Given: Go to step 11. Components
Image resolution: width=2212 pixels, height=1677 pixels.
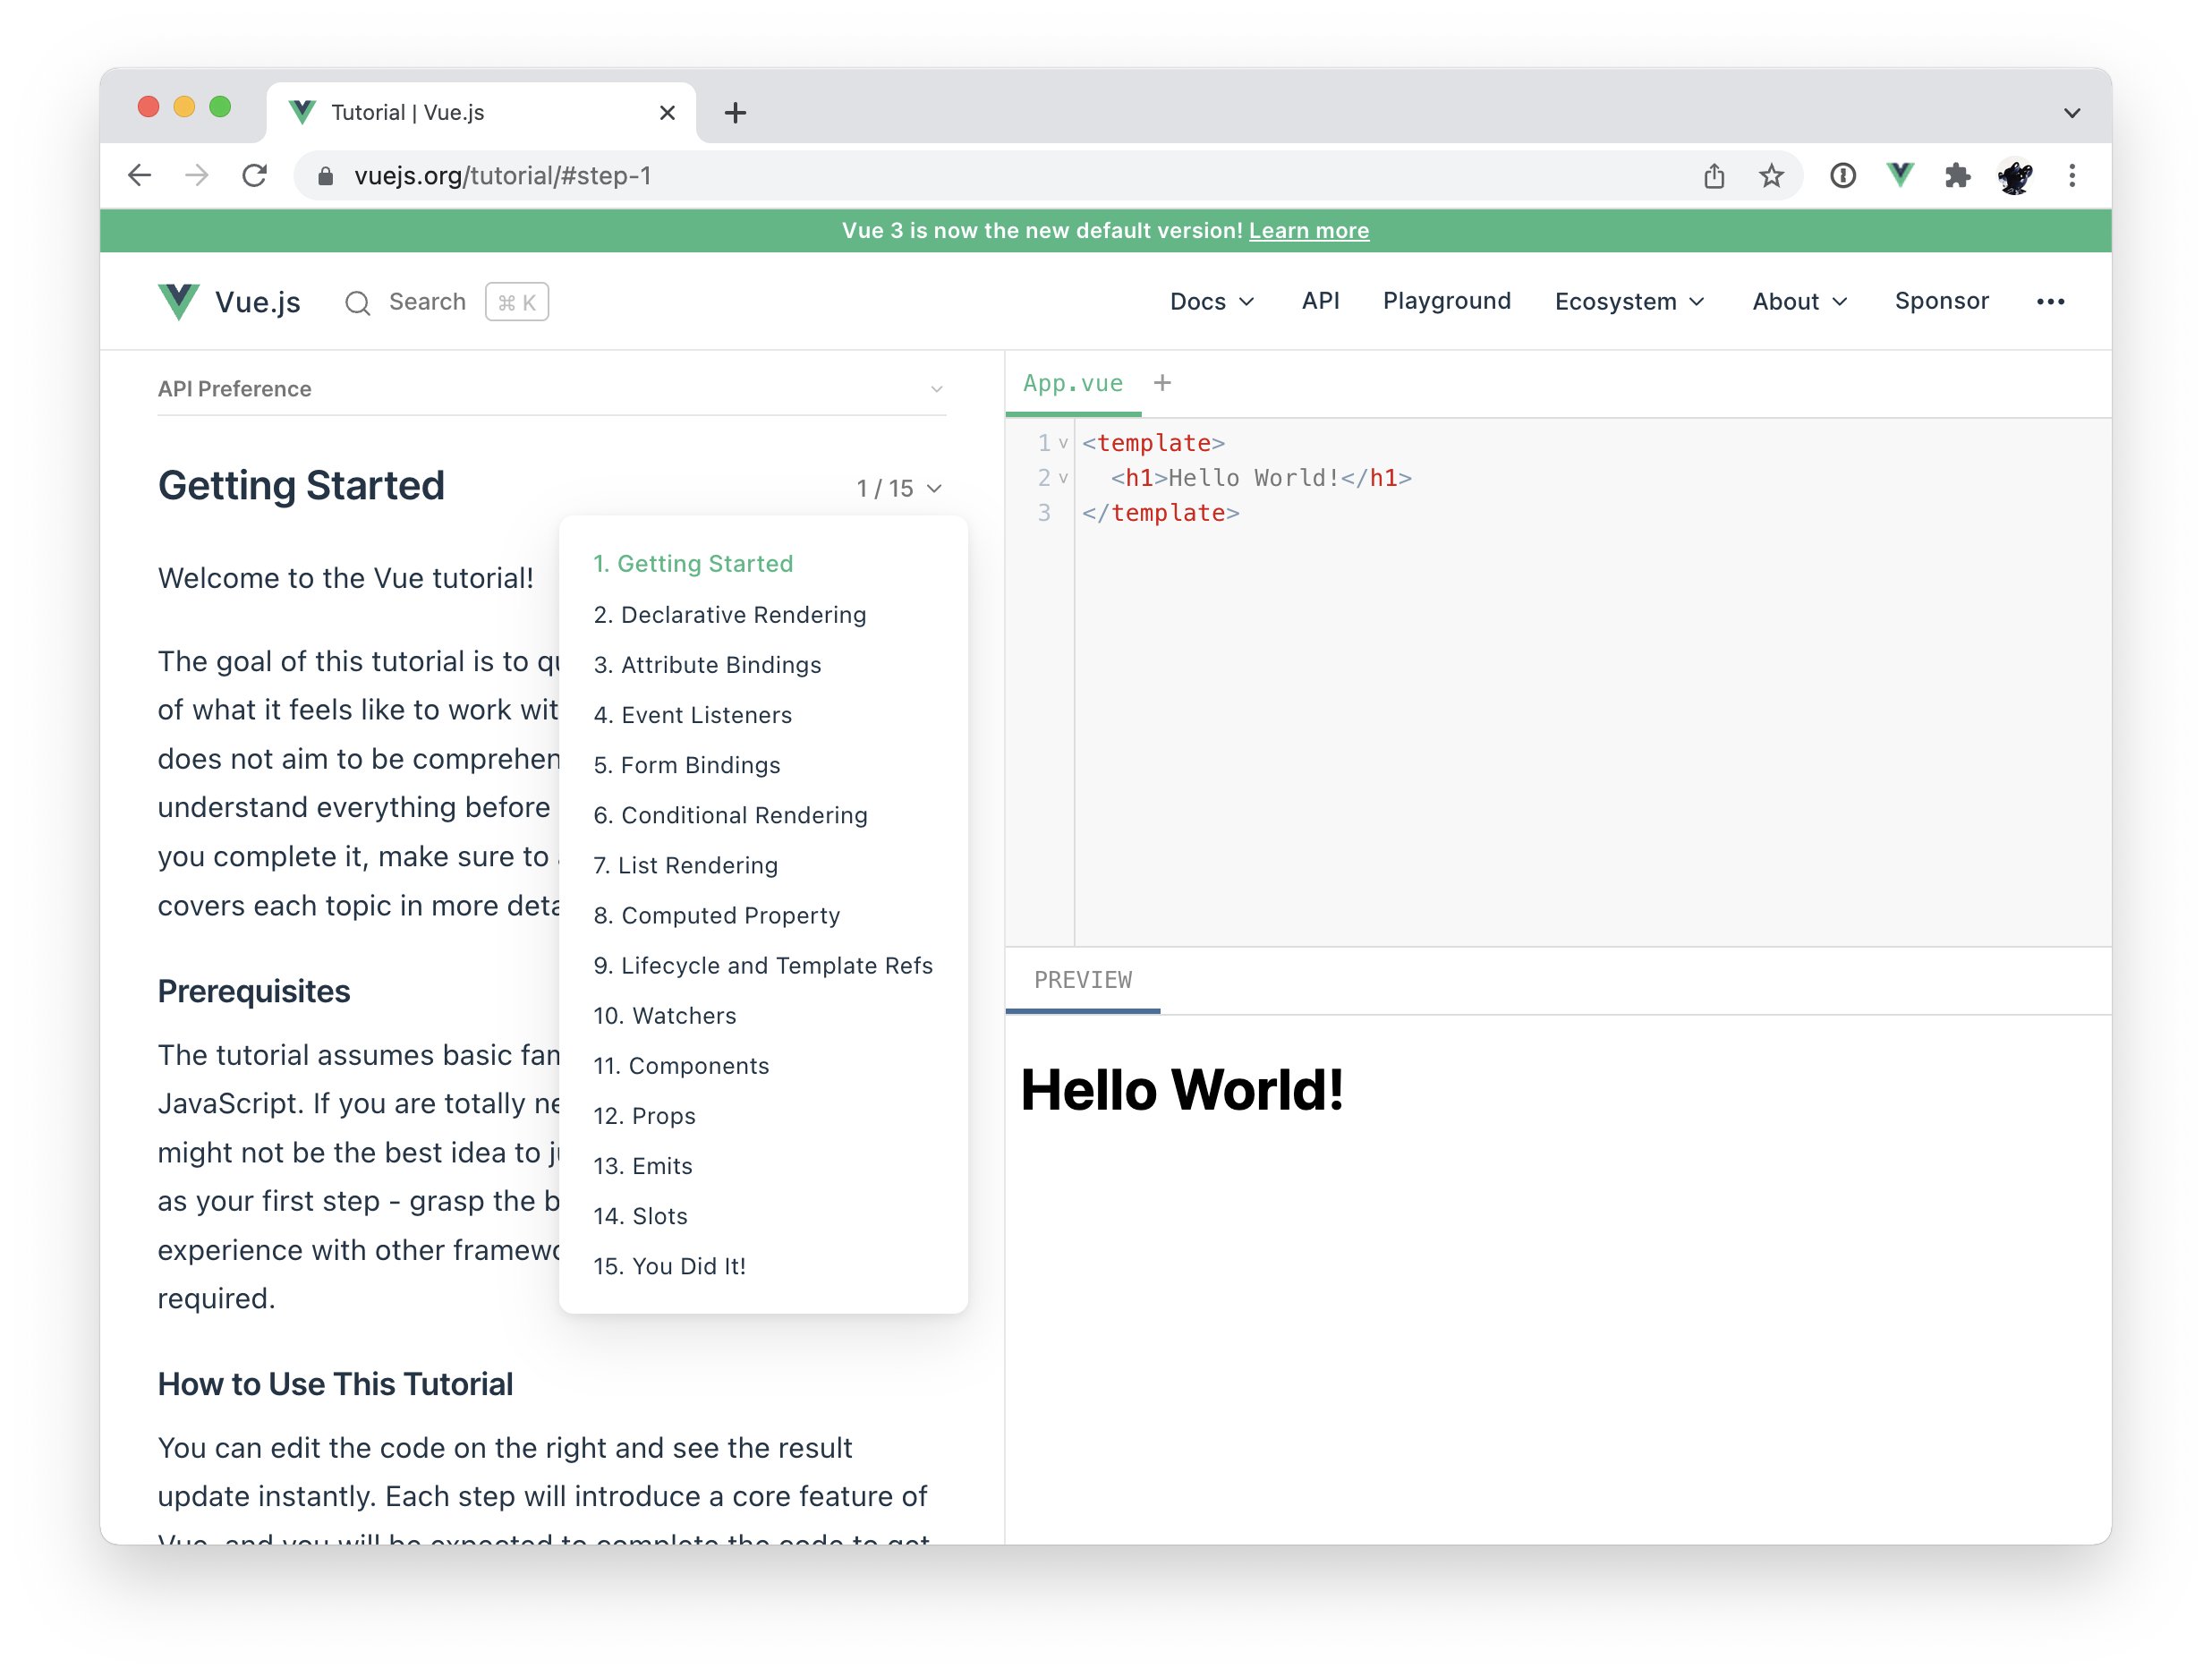Looking at the screenshot, I should [681, 1066].
